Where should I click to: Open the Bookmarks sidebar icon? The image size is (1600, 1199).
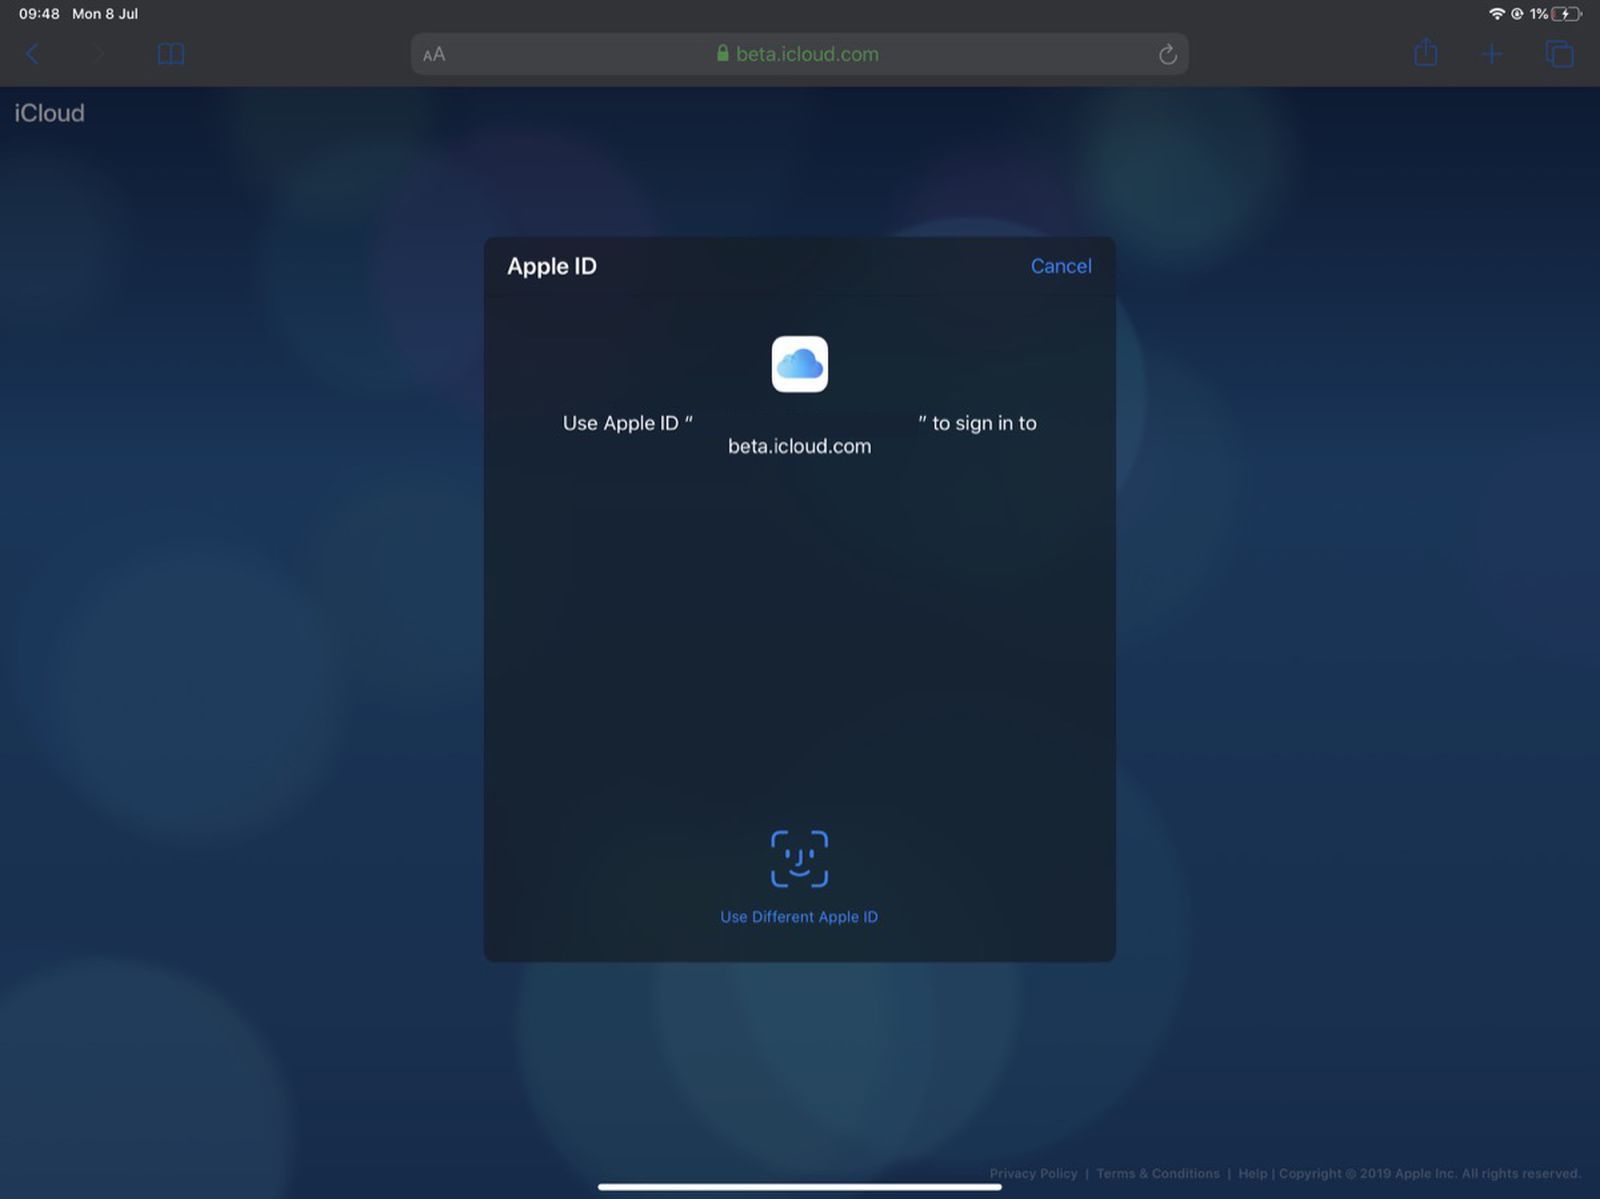[x=169, y=54]
